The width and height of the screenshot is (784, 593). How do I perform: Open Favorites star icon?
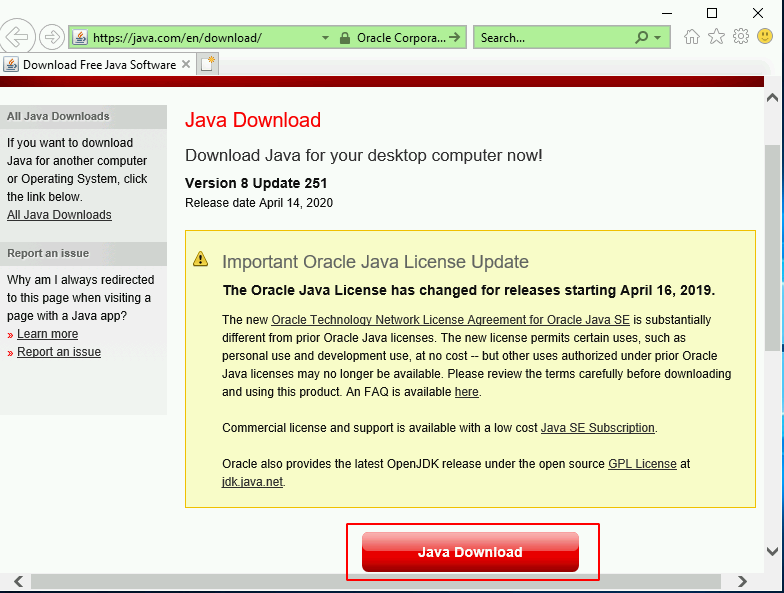point(716,36)
